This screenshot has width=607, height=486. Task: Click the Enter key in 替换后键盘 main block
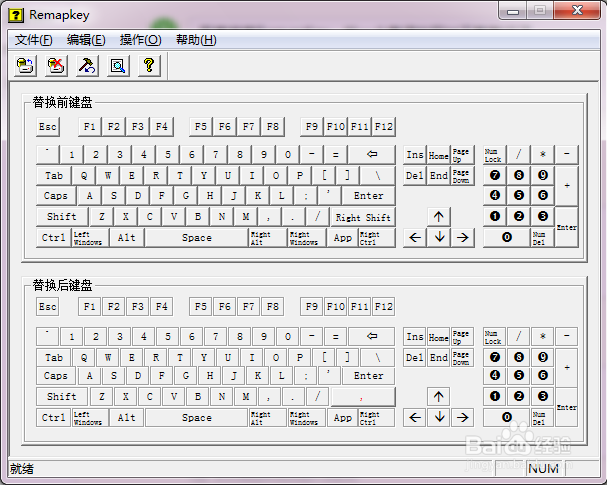pyautogui.click(x=369, y=376)
